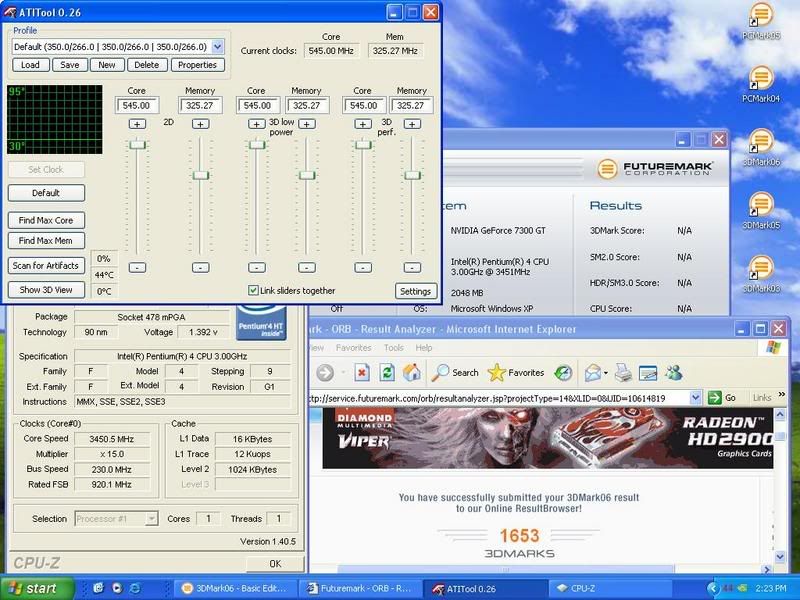Click the scroll down arrow in Internet Explorer
The width and height of the screenshot is (800, 600).
click(x=780, y=556)
